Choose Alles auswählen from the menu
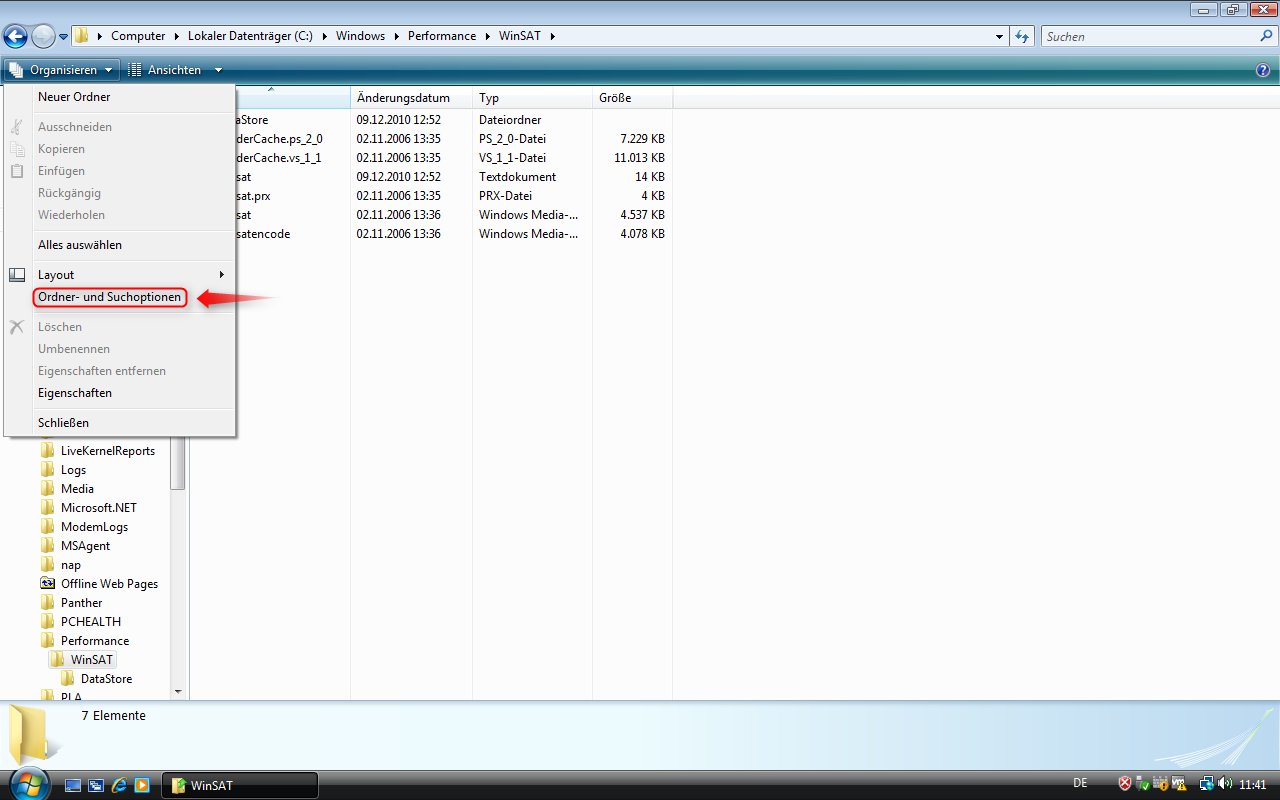Viewport: 1280px width, 800px height. [78, 244]
